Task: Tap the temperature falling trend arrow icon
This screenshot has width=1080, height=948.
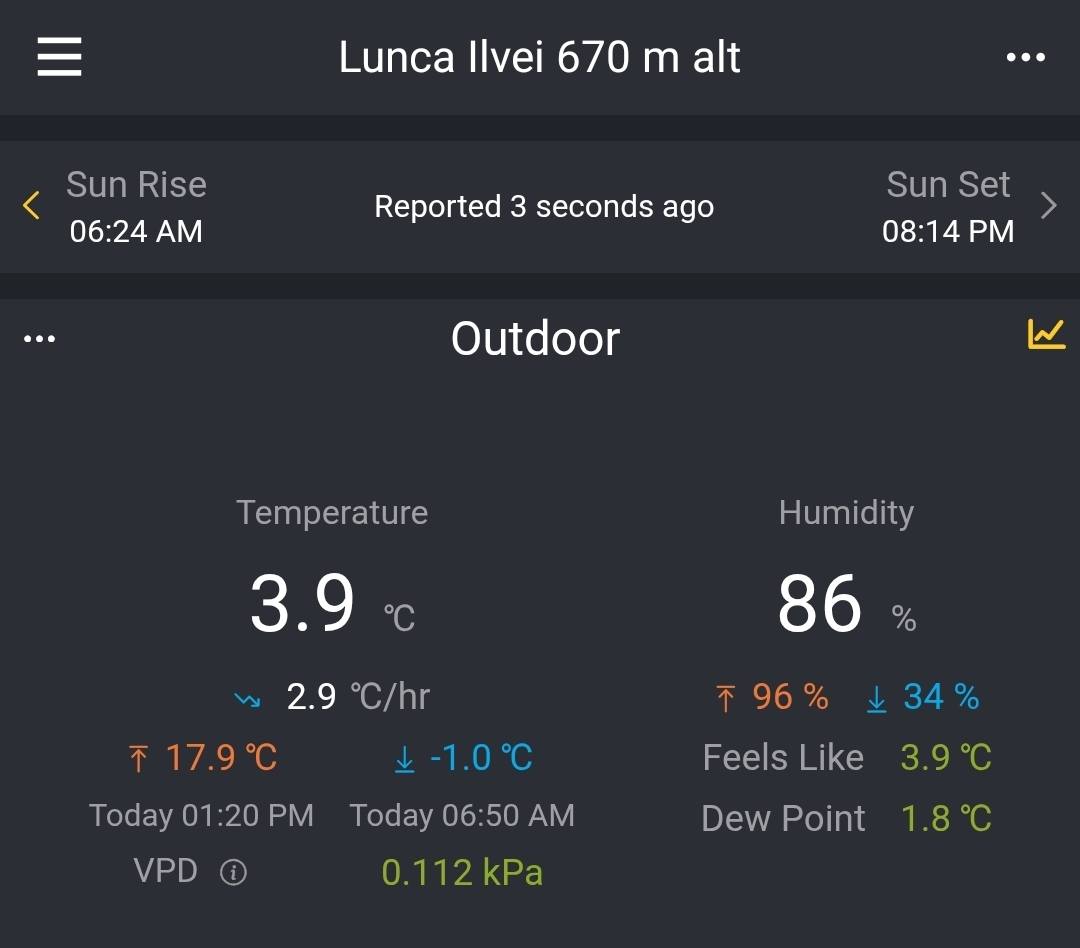Action: [247, 699]
